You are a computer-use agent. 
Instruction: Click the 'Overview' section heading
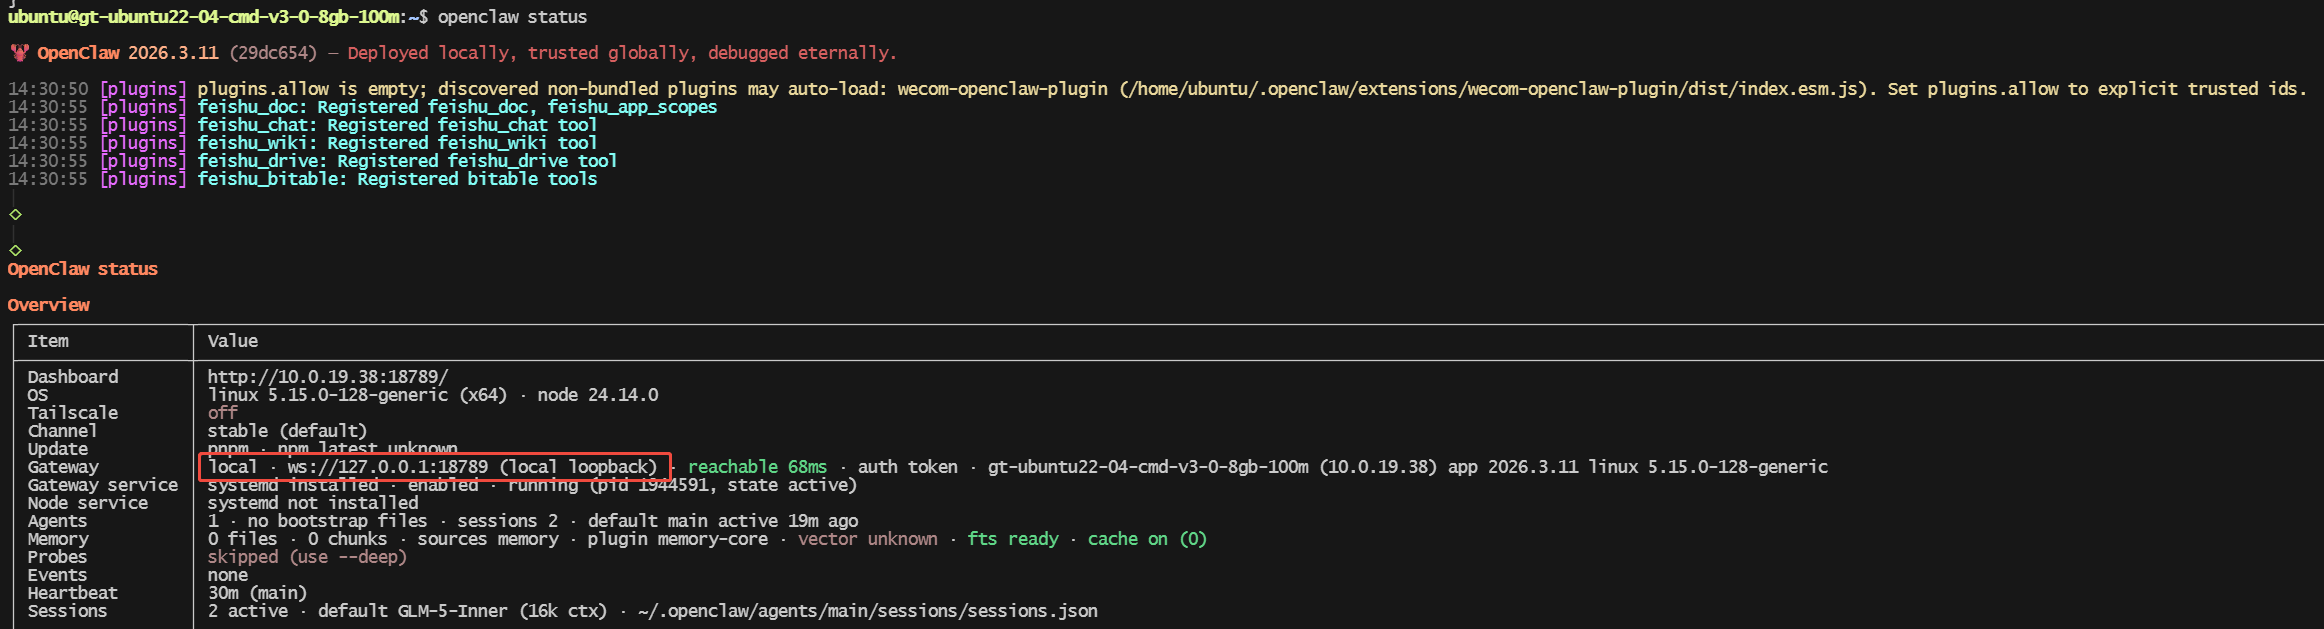(49, 305)
